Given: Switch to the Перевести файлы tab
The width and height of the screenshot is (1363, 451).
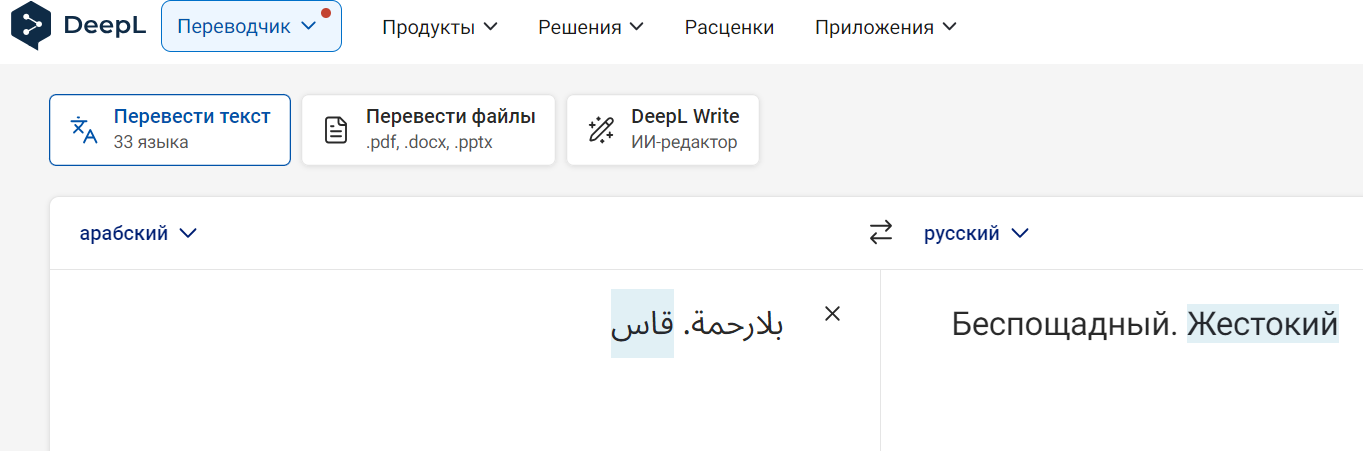Looking at the screenshot, I should [428, 130].
